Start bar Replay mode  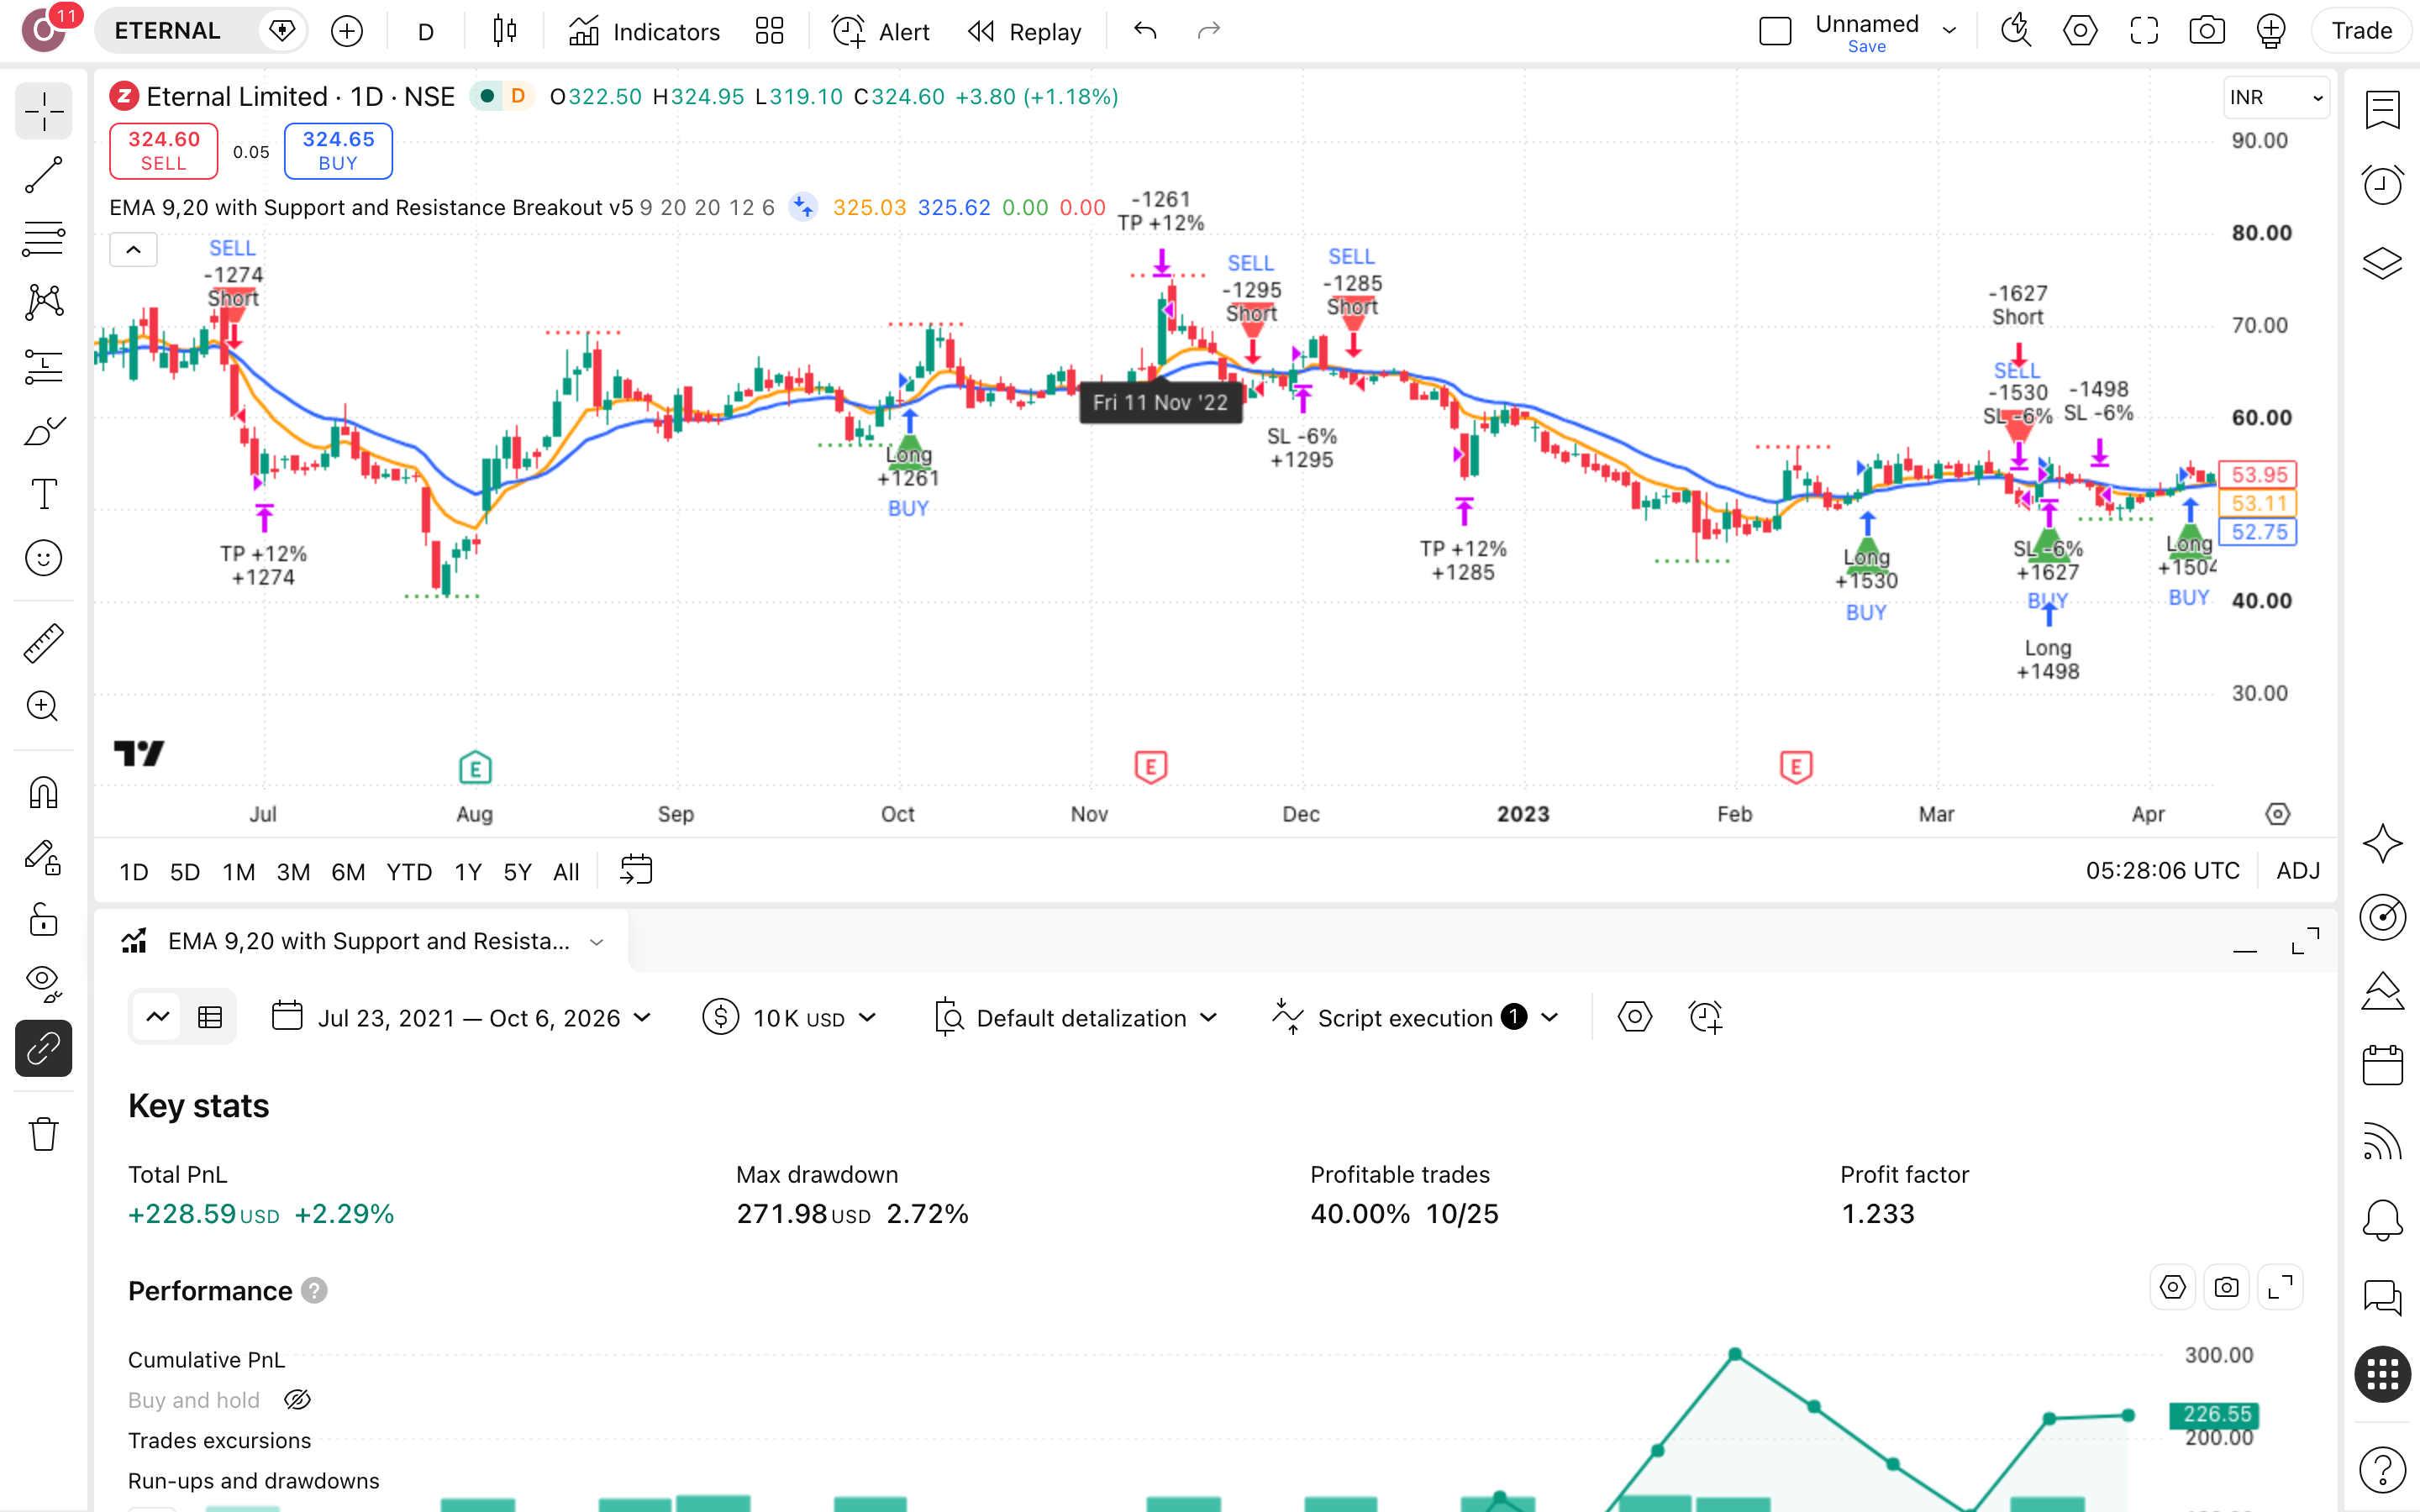[x=1025, y=31]
